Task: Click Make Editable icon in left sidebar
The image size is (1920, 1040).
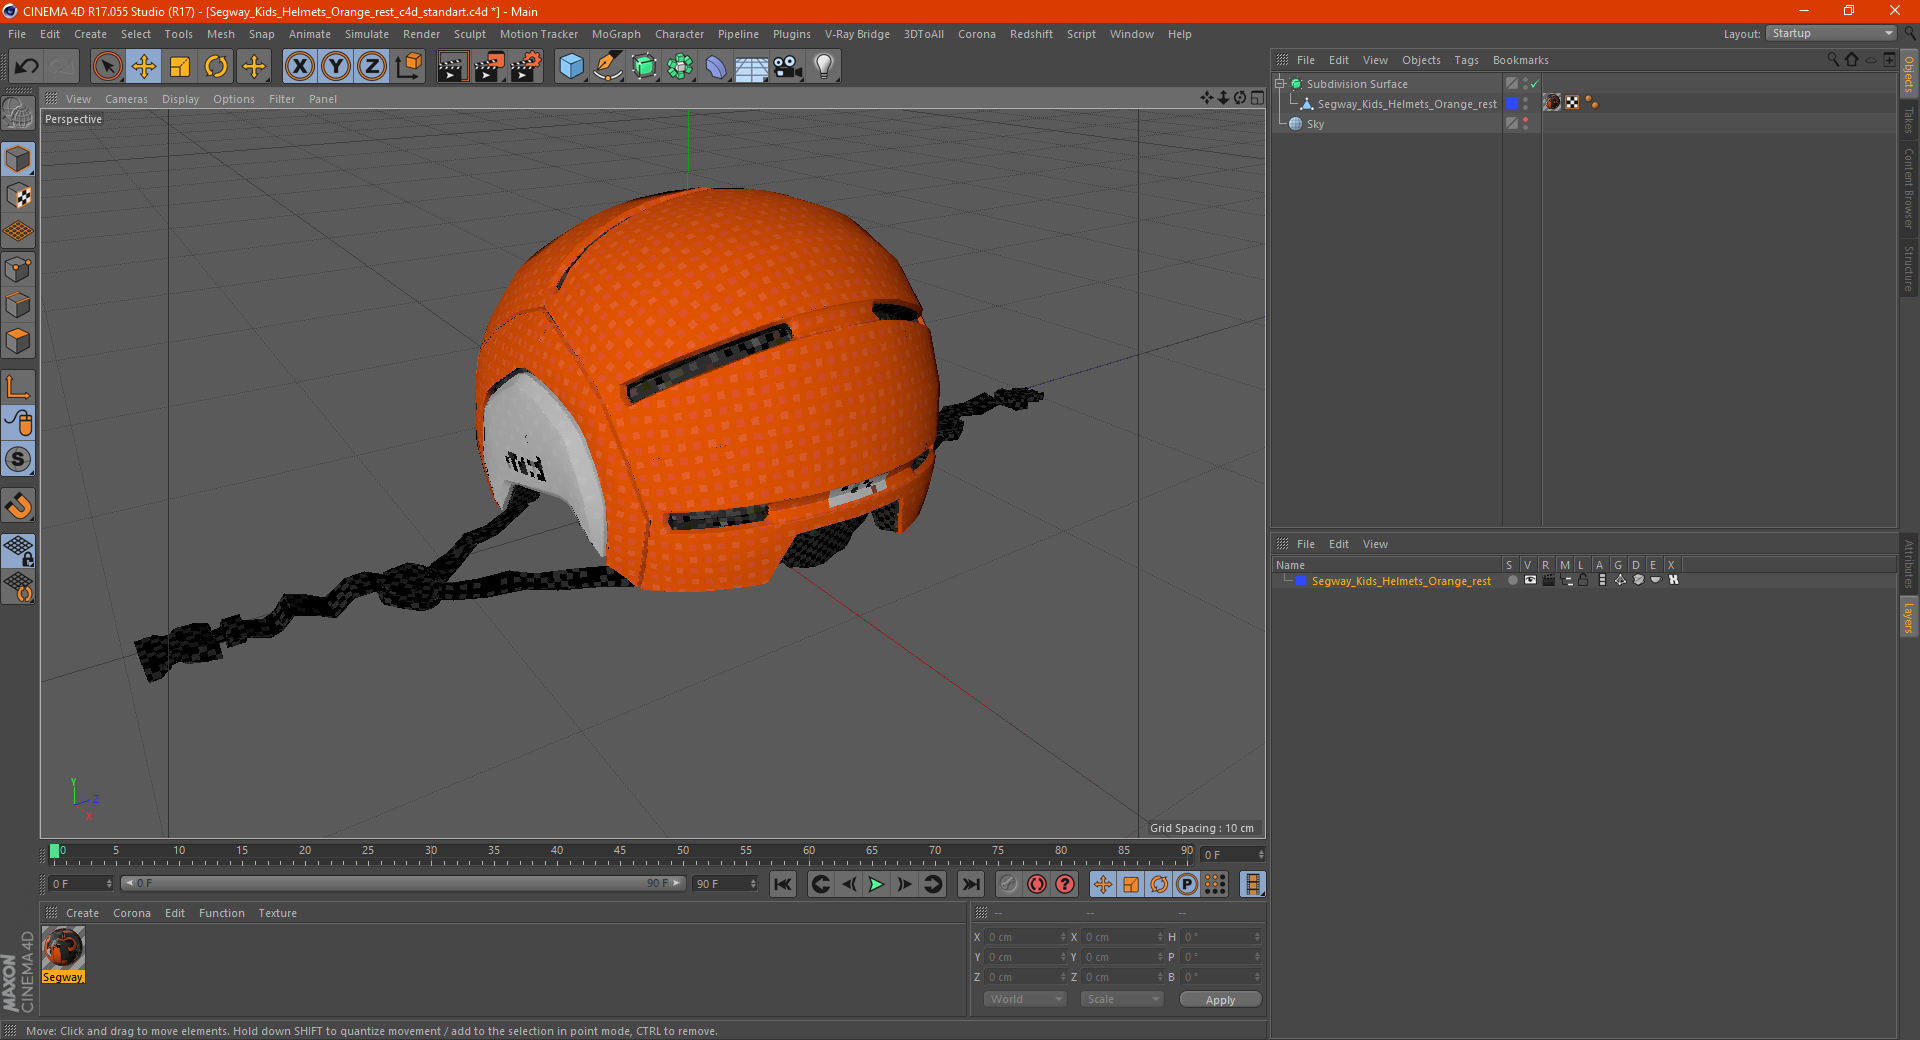Action: click(18, 114)
